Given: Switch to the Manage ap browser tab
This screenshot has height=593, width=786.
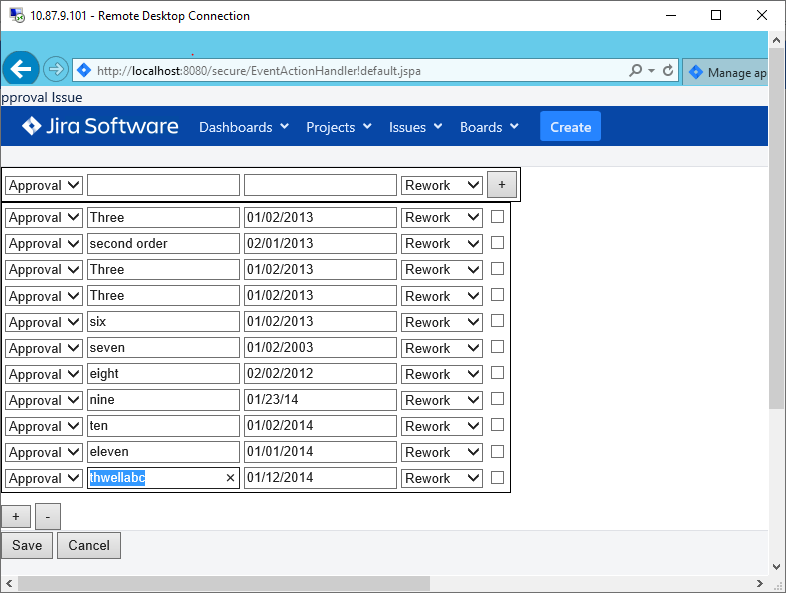Looking at the screenshot, I should point(725,72).
